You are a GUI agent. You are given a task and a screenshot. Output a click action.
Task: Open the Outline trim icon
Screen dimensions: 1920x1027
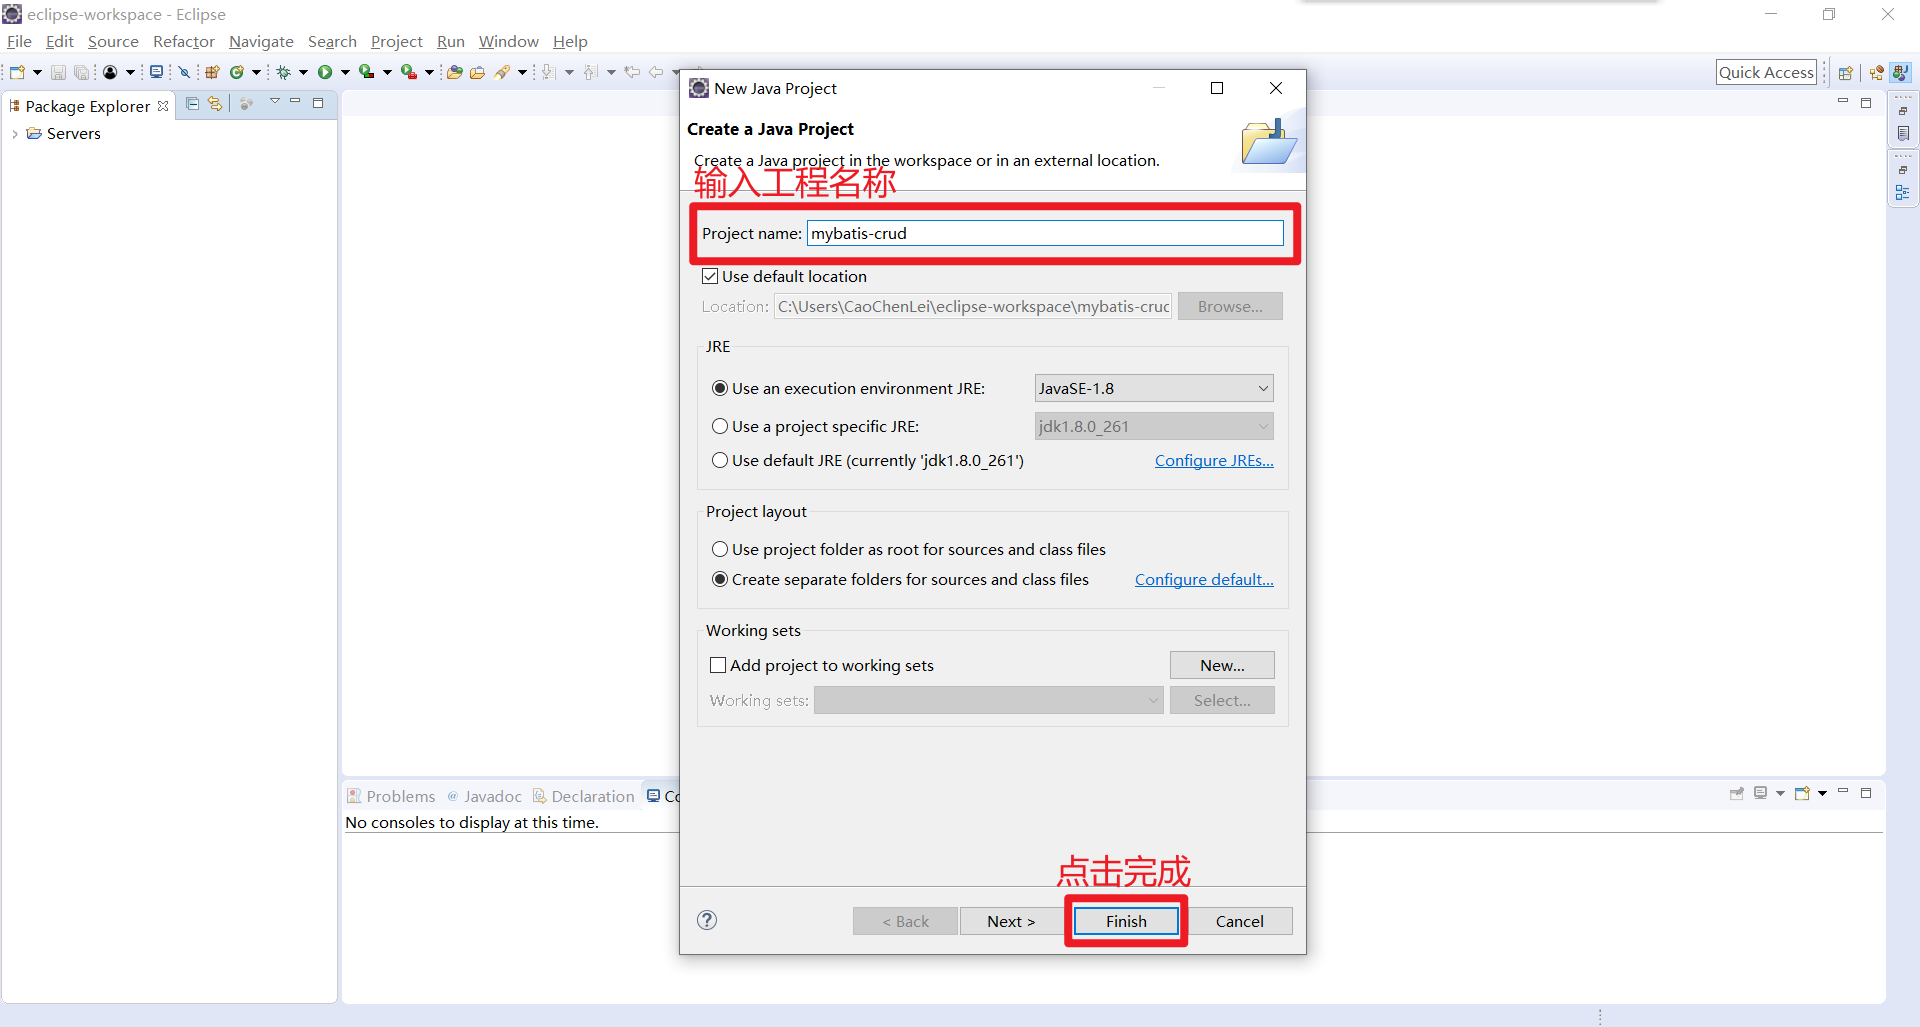coord(1903,192)
